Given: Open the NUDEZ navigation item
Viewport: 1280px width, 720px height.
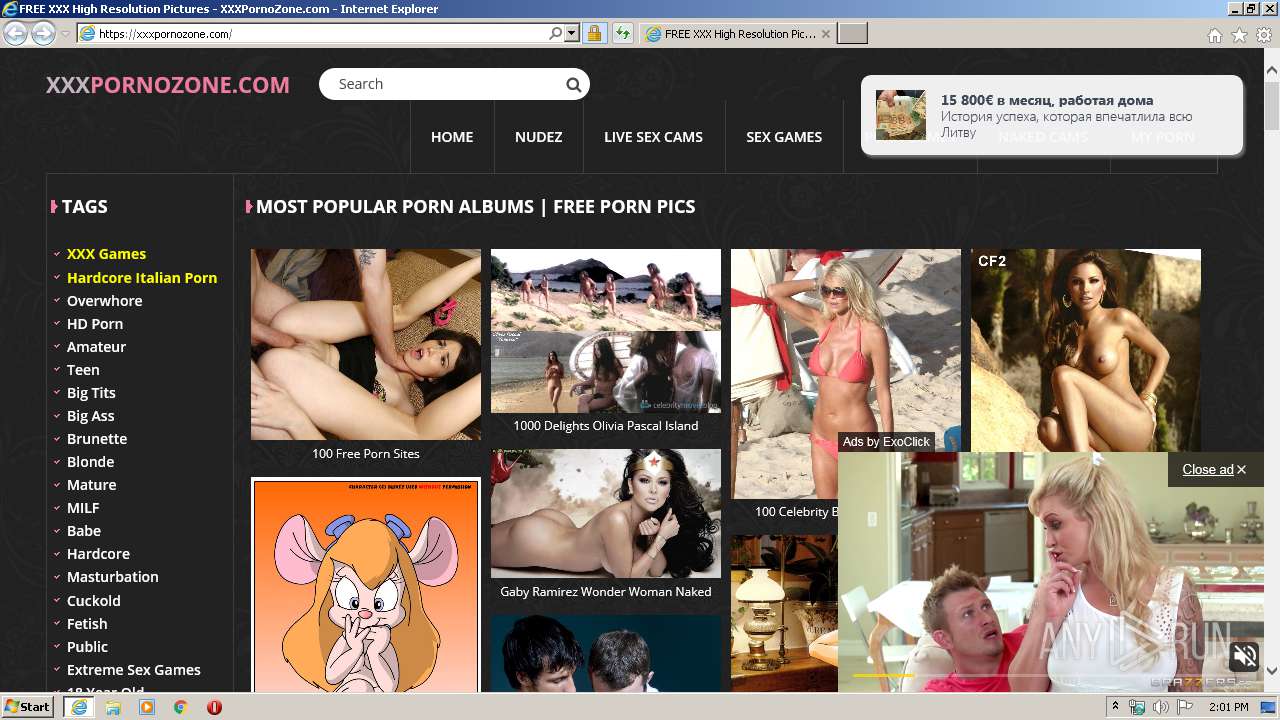Looking at the screenshot, I should coord(539,137).
